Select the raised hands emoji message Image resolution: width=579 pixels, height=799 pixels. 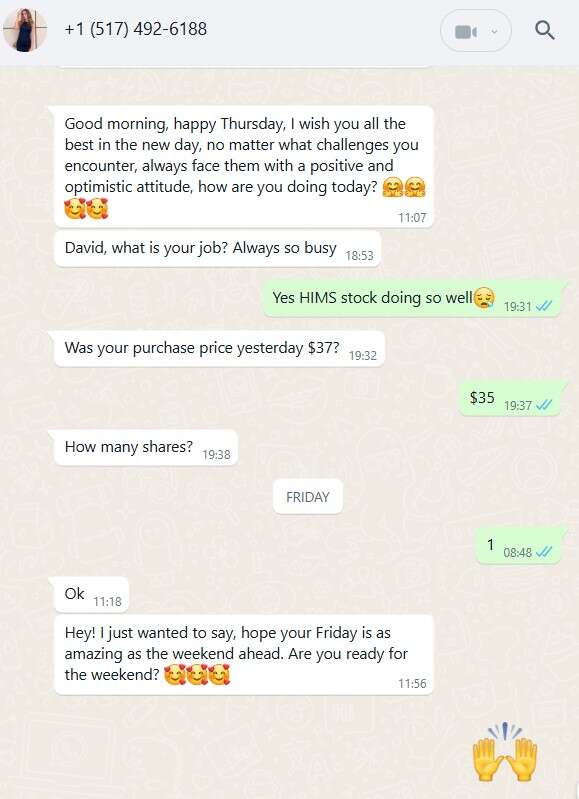pyautogui.click(x=505, y=752)
